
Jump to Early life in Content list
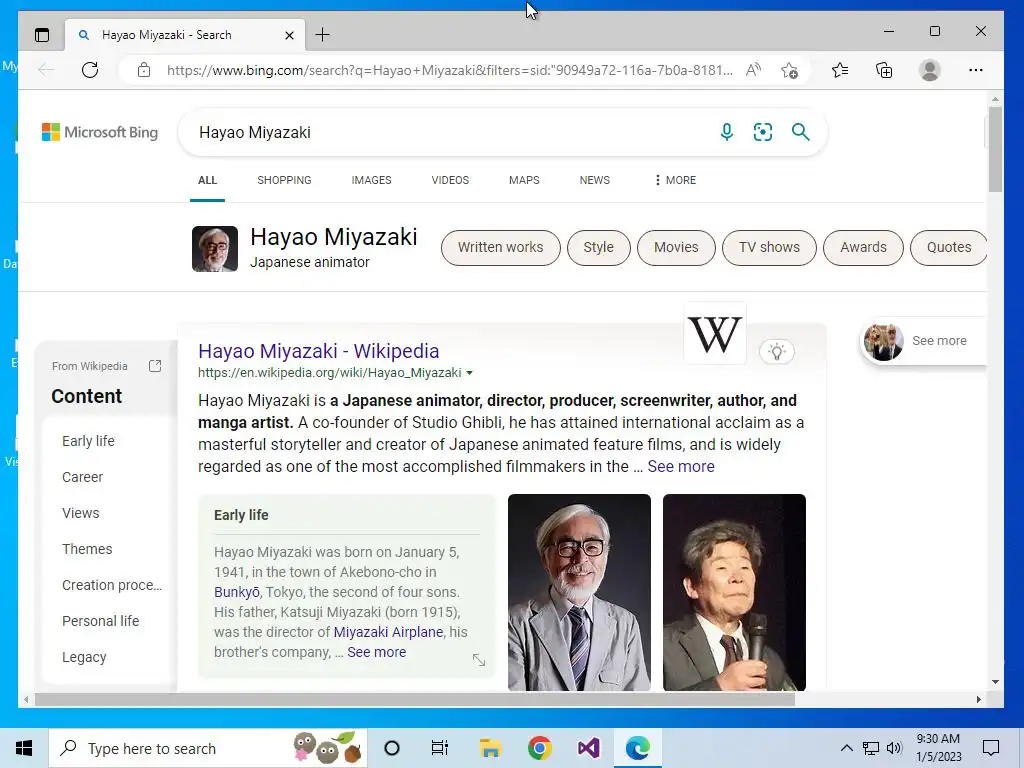[88, 441]
